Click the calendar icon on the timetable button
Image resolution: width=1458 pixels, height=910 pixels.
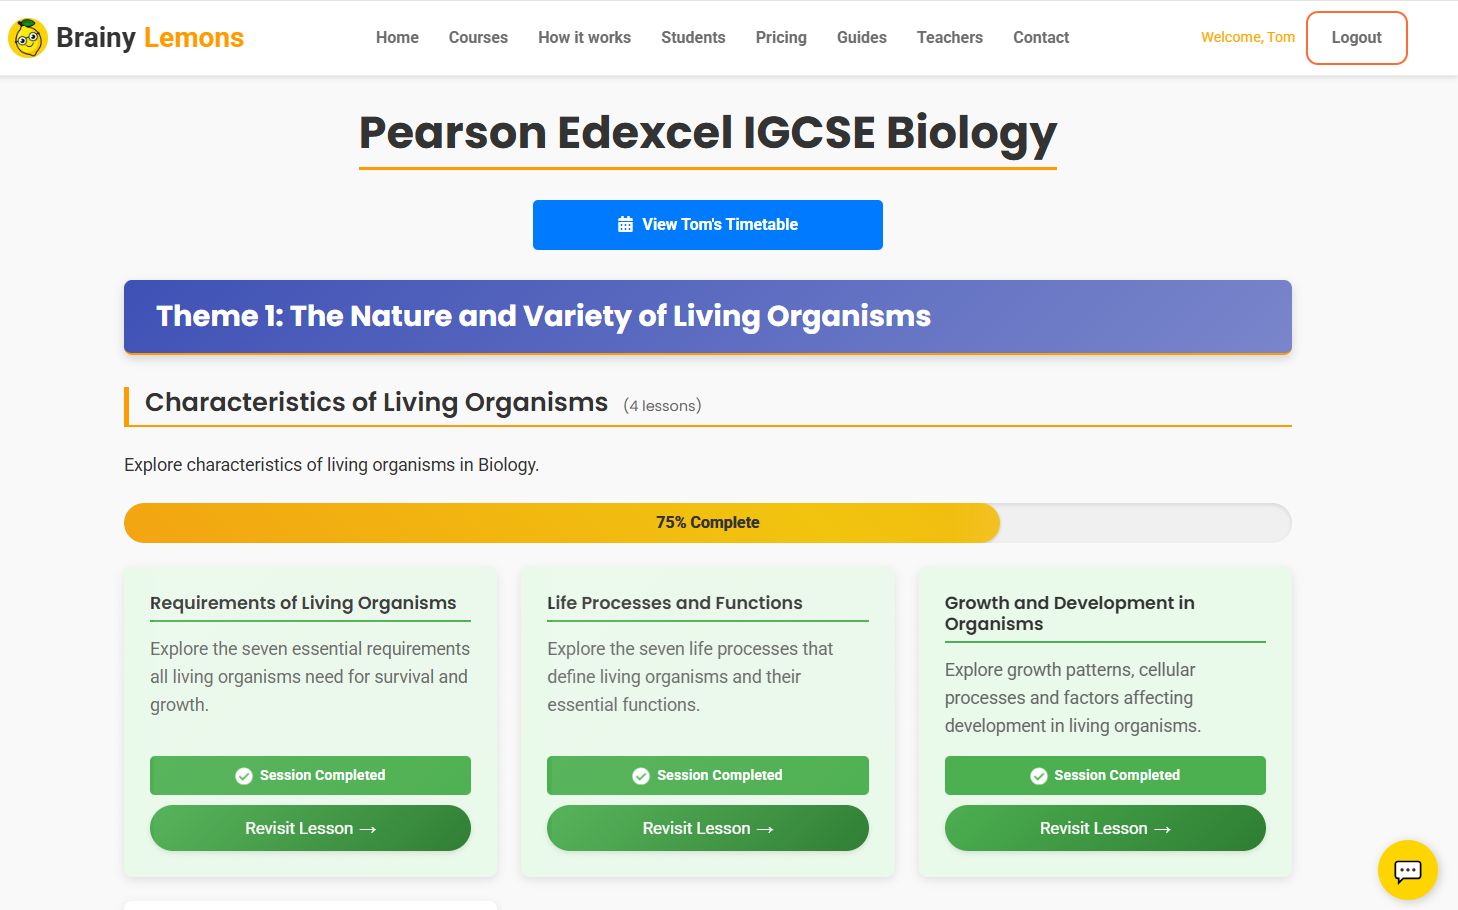625,225
